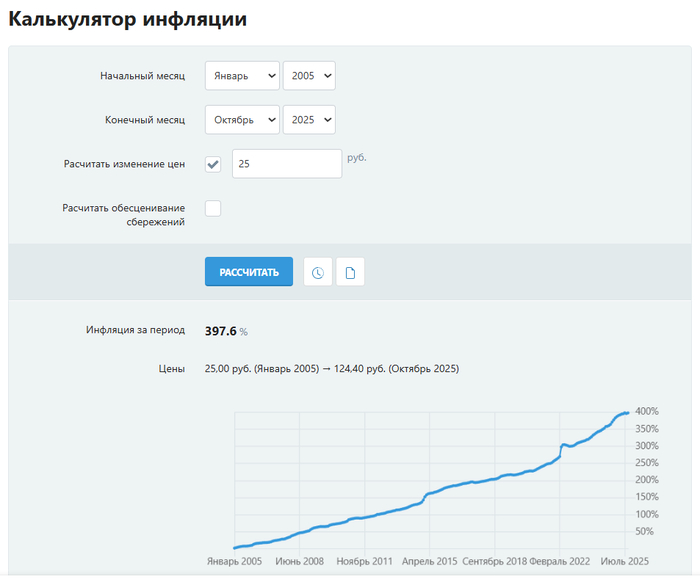Viewport: 700px width, 582px height.
Task: Click the 'Январь 2005' chart axis label
Action: (234, 561)
